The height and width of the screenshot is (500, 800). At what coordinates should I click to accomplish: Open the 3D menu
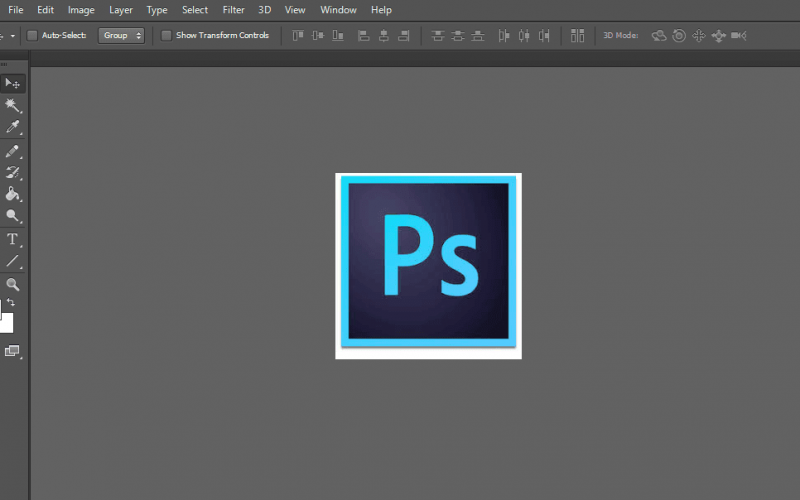point(264,10)
